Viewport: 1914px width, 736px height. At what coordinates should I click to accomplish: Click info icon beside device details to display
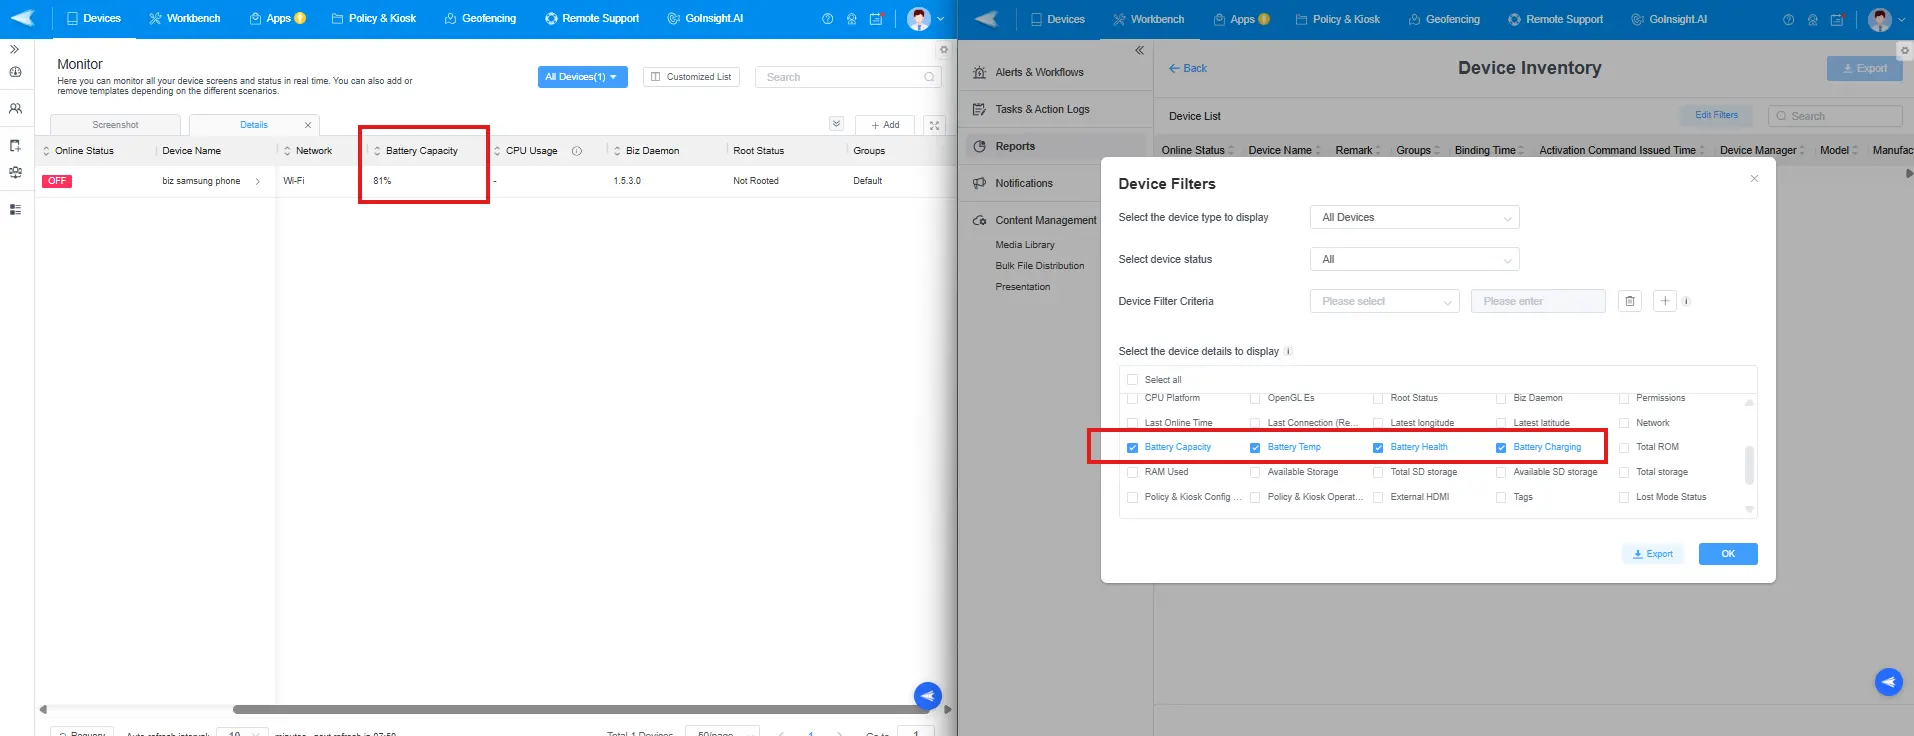1288,351
